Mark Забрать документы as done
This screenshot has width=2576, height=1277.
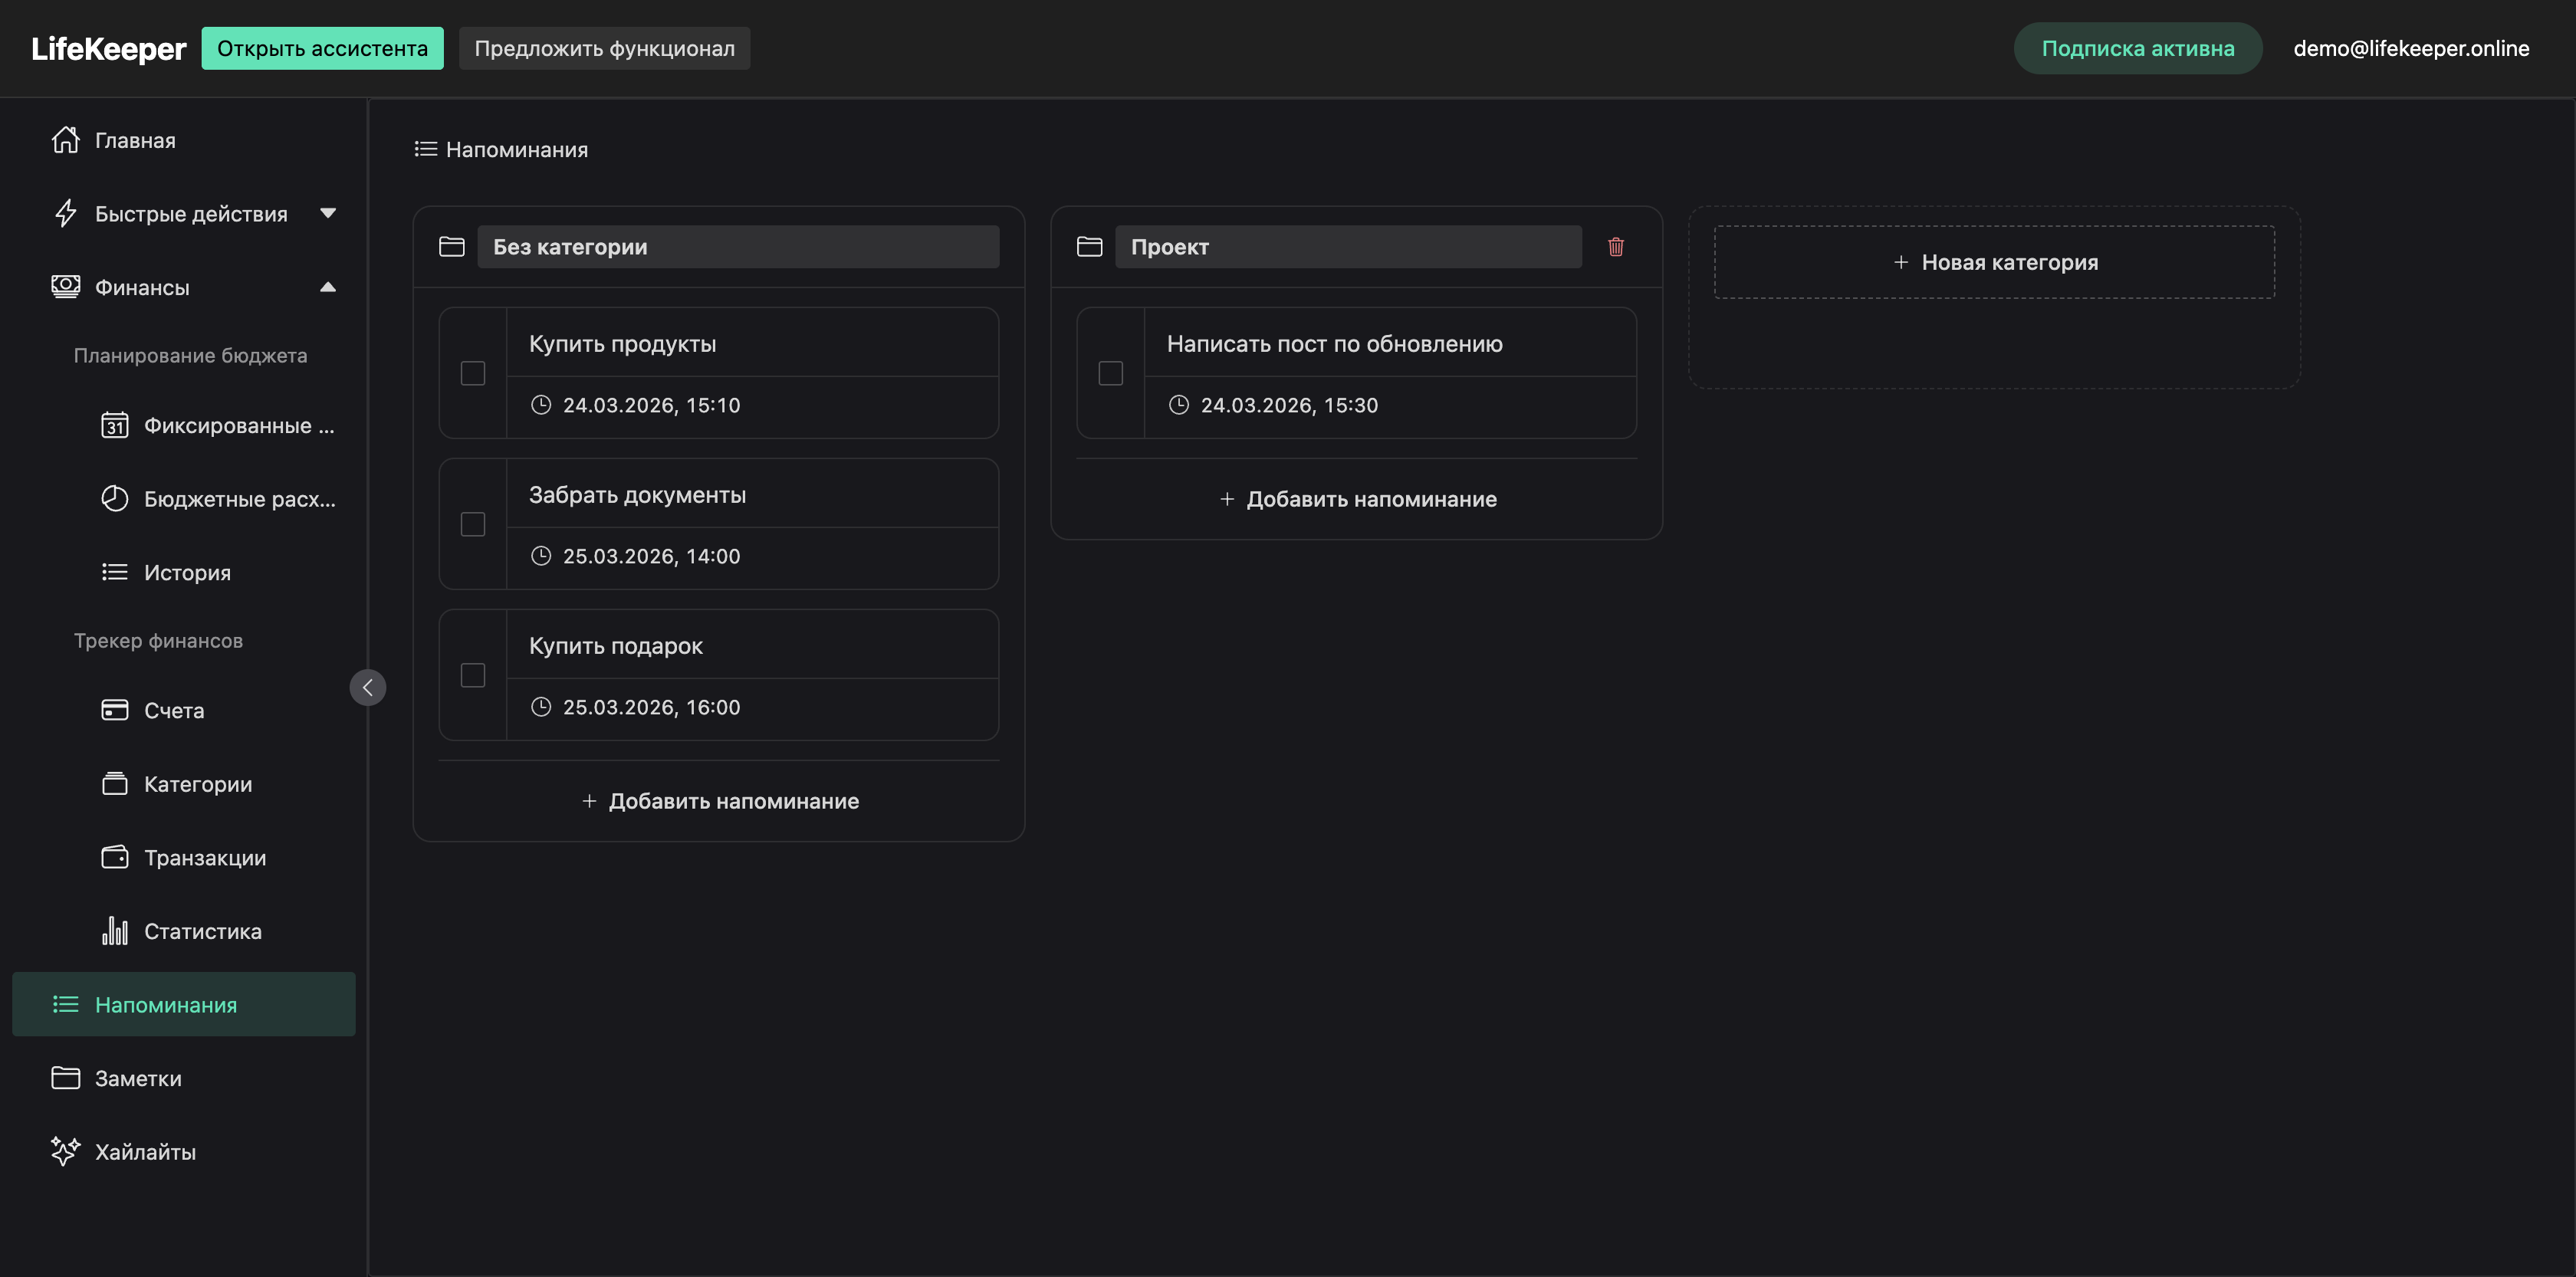tap(473, 524)
